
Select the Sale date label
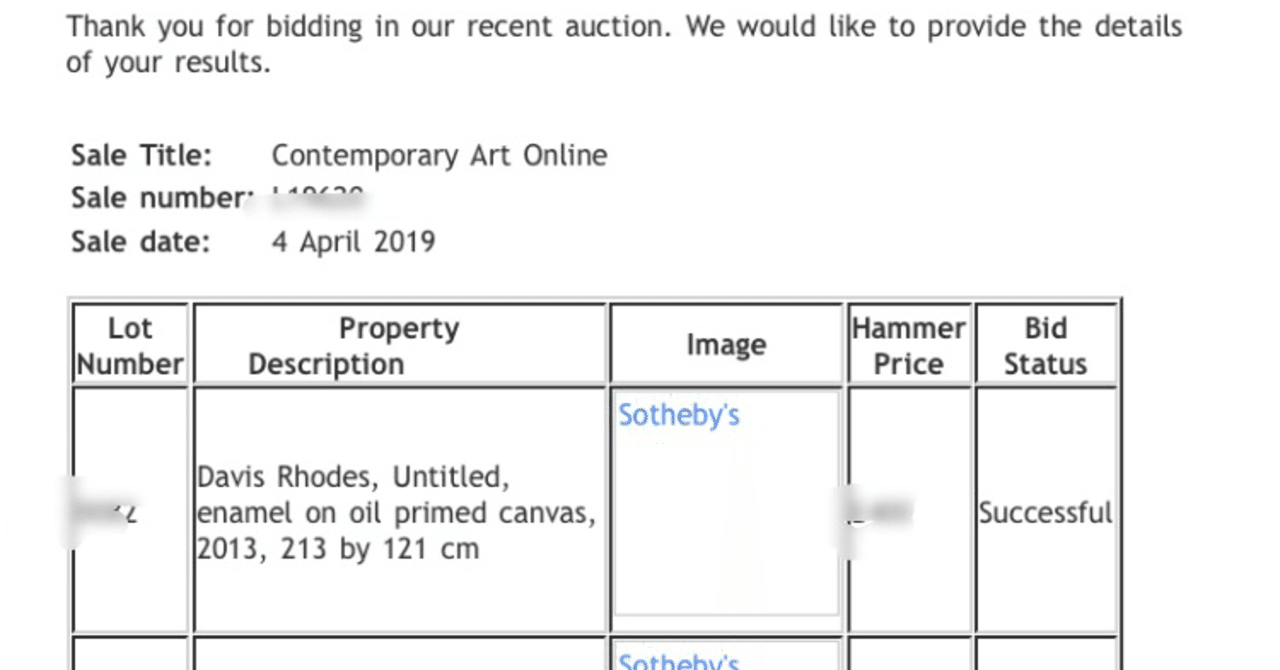point(141,242)
